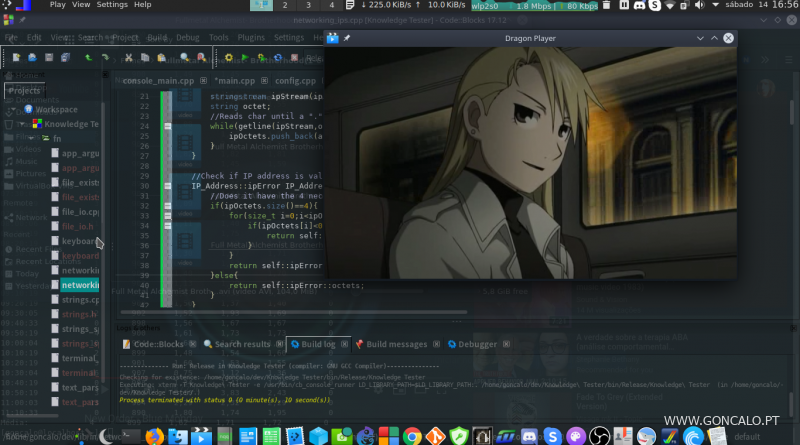
Task: Click the Cut scissors icon
Action: 130,58
